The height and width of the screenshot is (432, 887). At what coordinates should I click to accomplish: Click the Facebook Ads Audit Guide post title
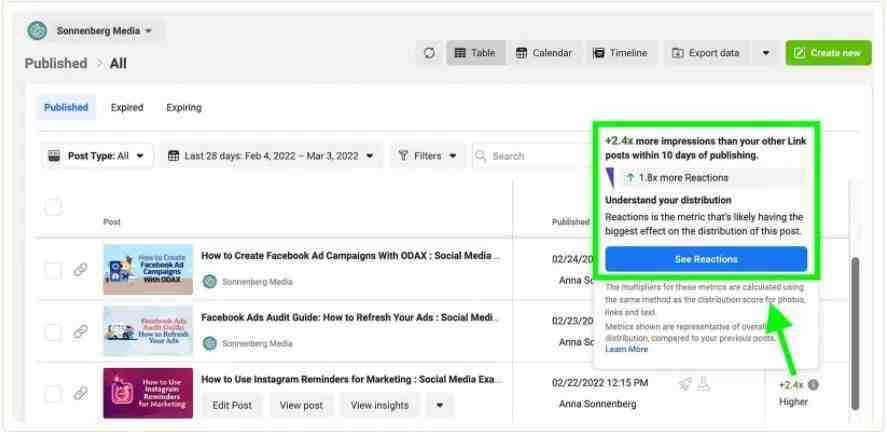tap(351, 318)
